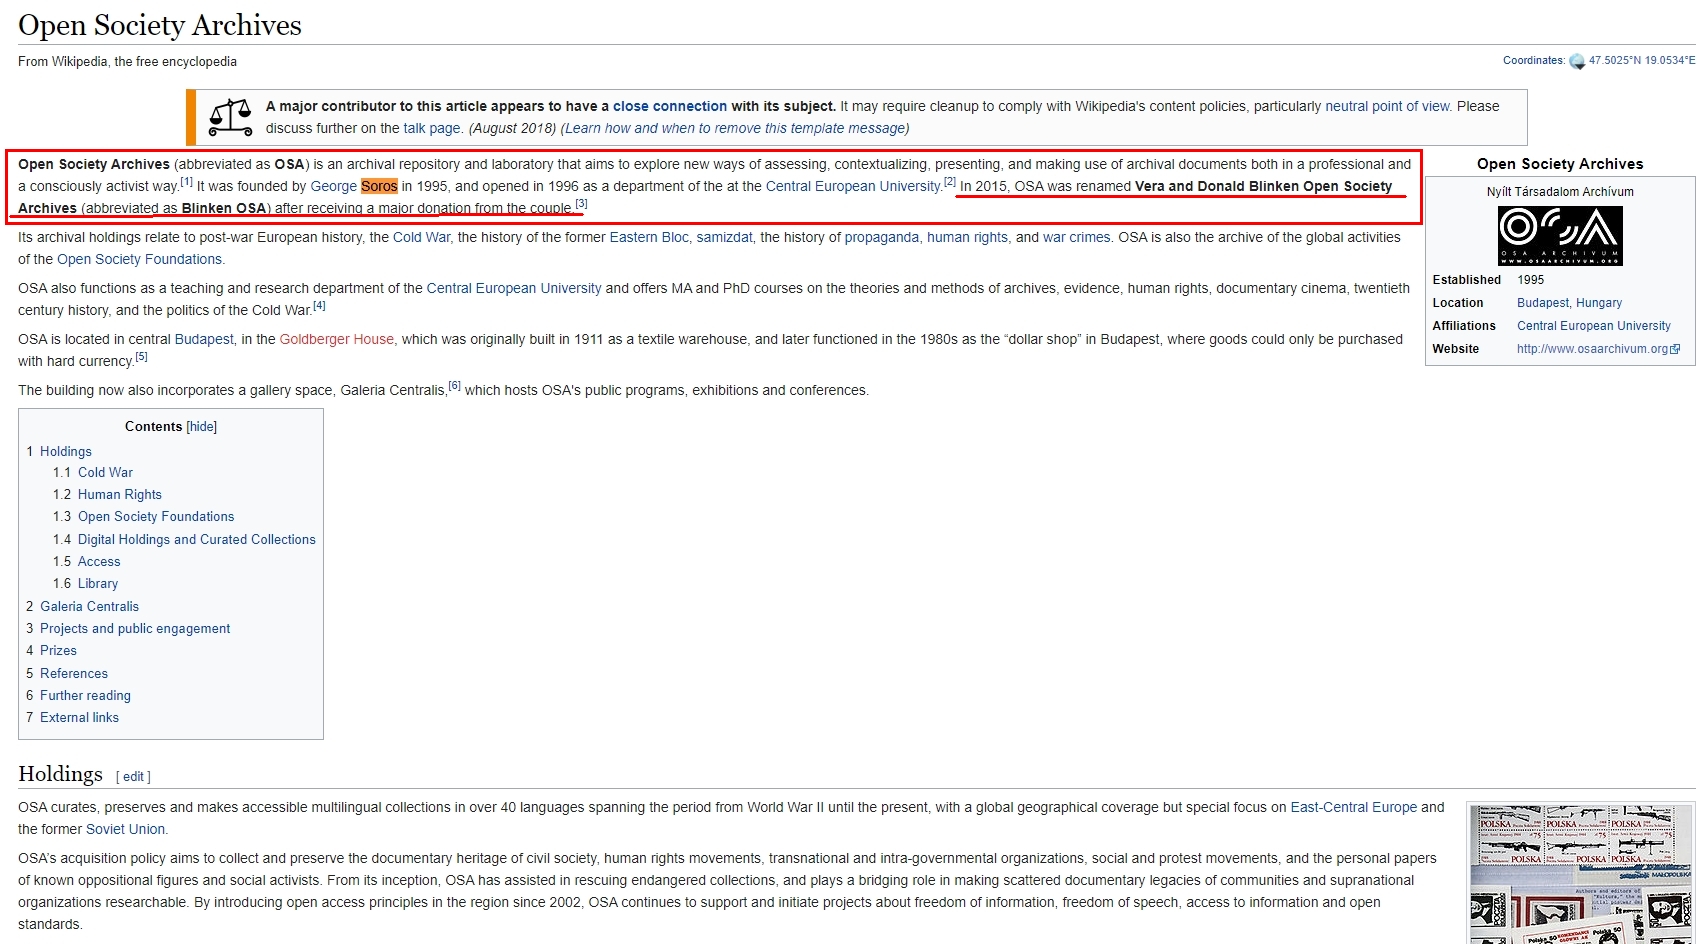
Task: Select the '1995' value in the infobox
Action: (x=1530, y=280)
